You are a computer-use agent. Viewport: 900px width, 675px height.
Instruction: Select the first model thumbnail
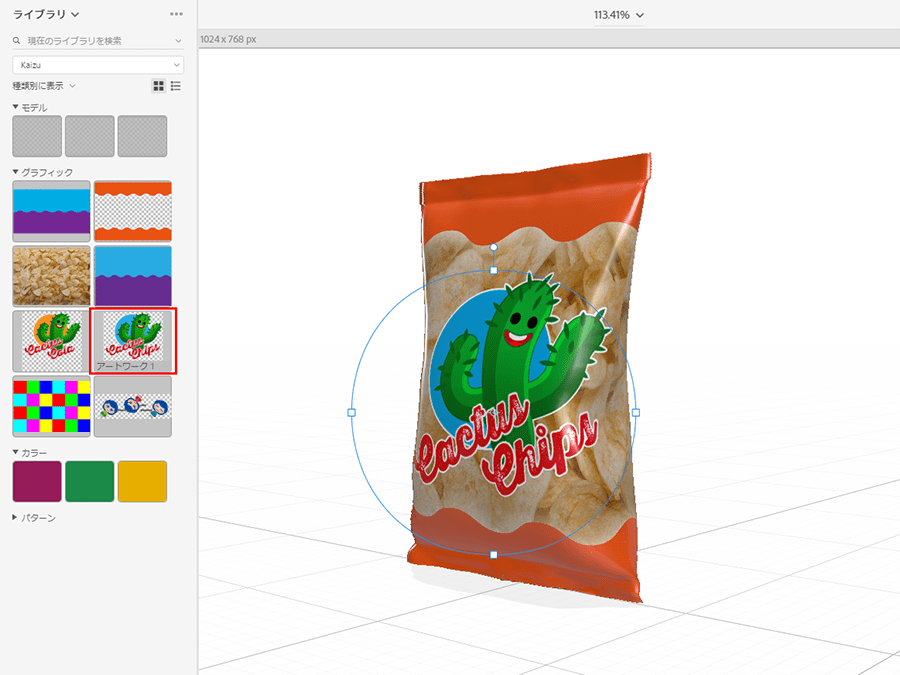click(x=37, y=136)
